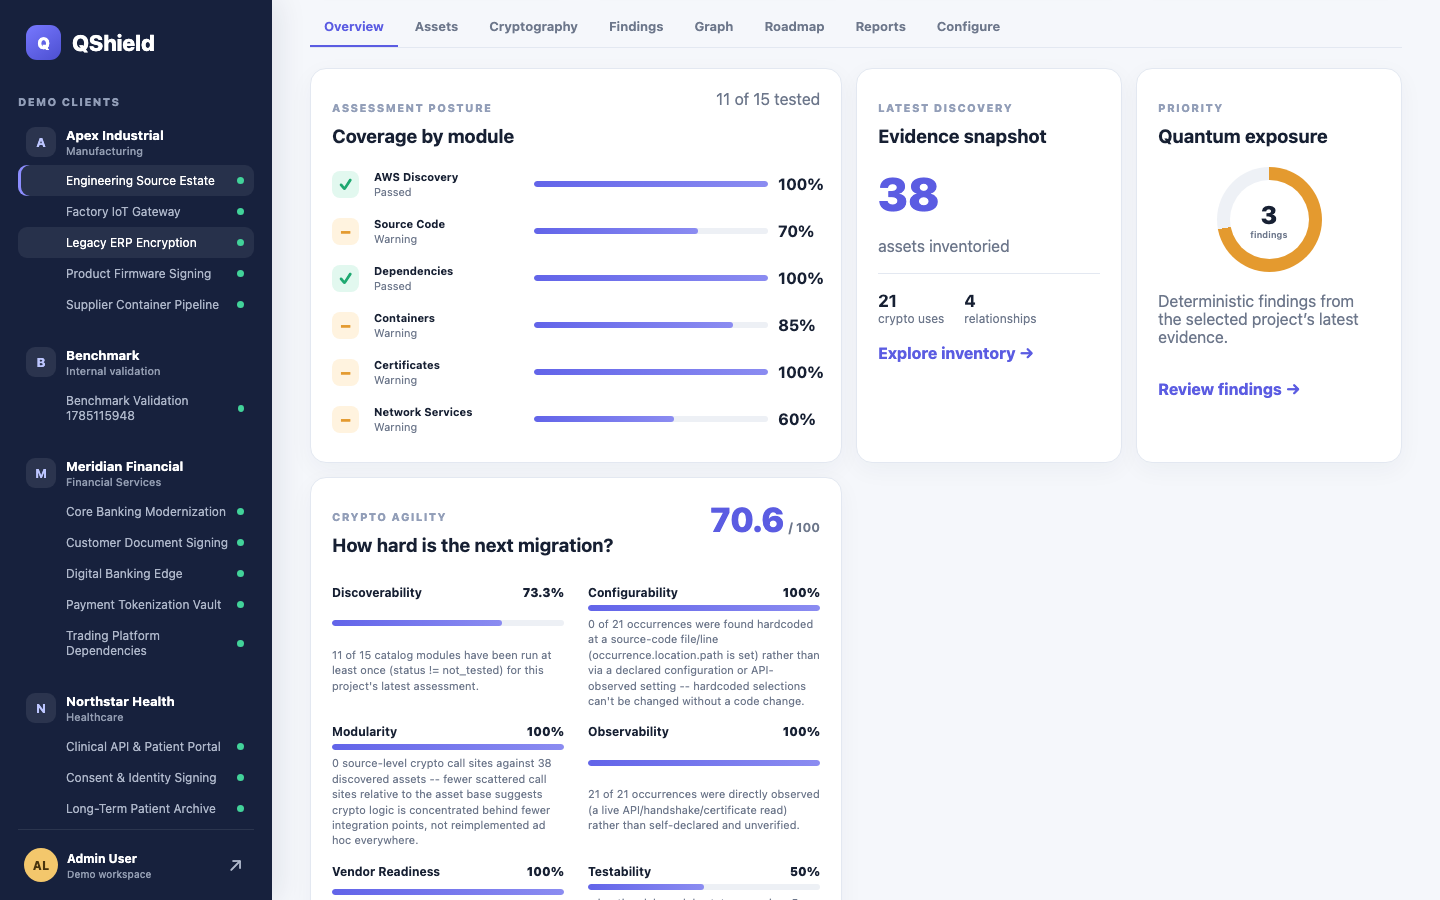Open the Findings tab
Viewport: 1440px width, 900px height.
(x=636, y=27)
